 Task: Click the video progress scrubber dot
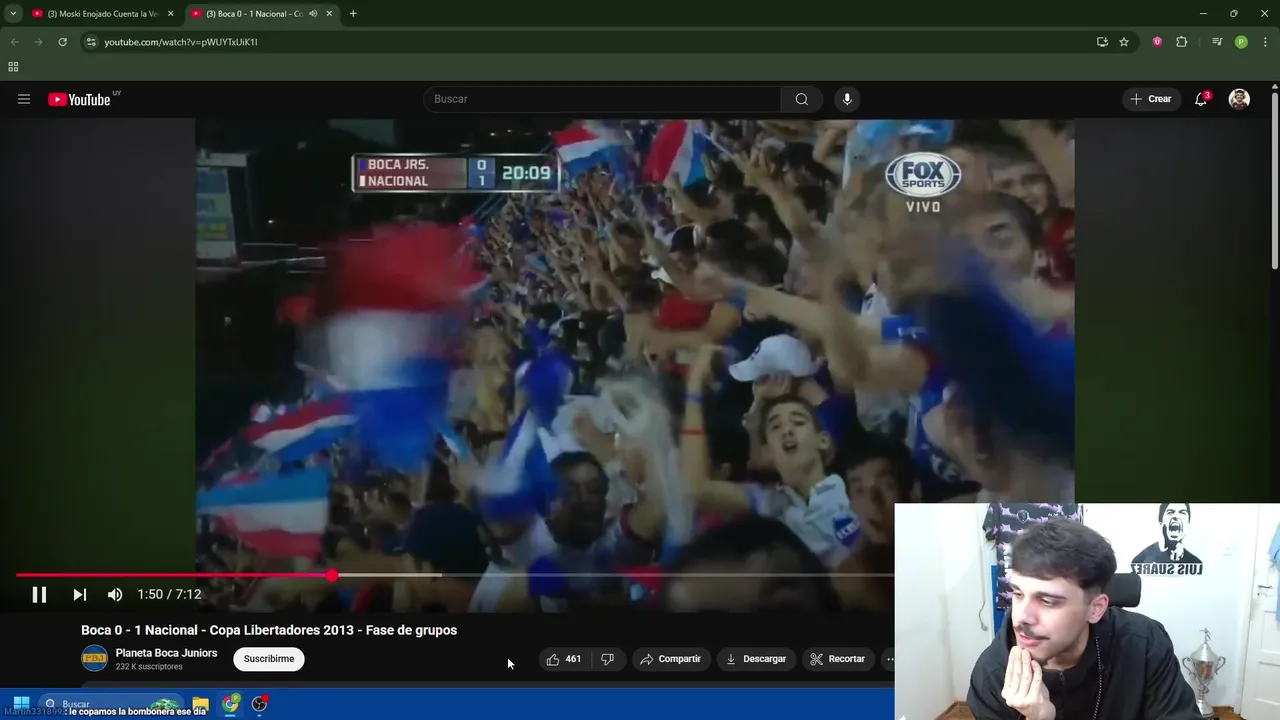click(332, 575)
